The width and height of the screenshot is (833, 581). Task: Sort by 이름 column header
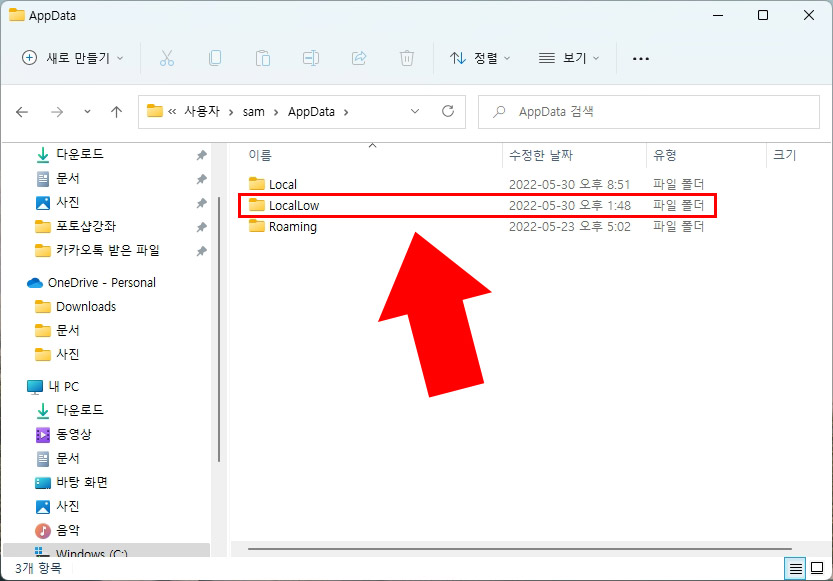pyautogui.click(x=260, y=155)
